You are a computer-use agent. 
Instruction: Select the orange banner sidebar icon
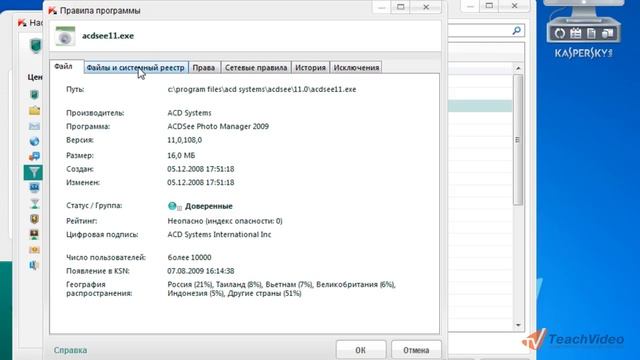point(34,250)
